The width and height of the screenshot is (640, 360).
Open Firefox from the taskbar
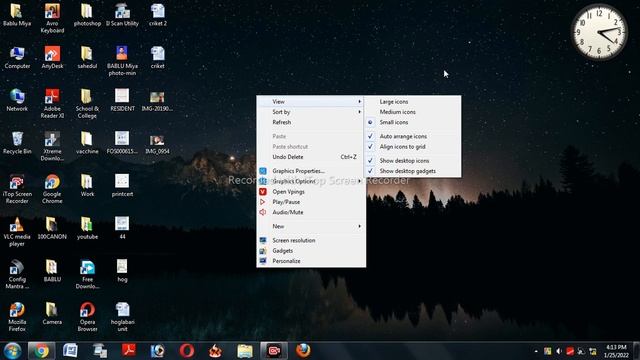[303, 351]
